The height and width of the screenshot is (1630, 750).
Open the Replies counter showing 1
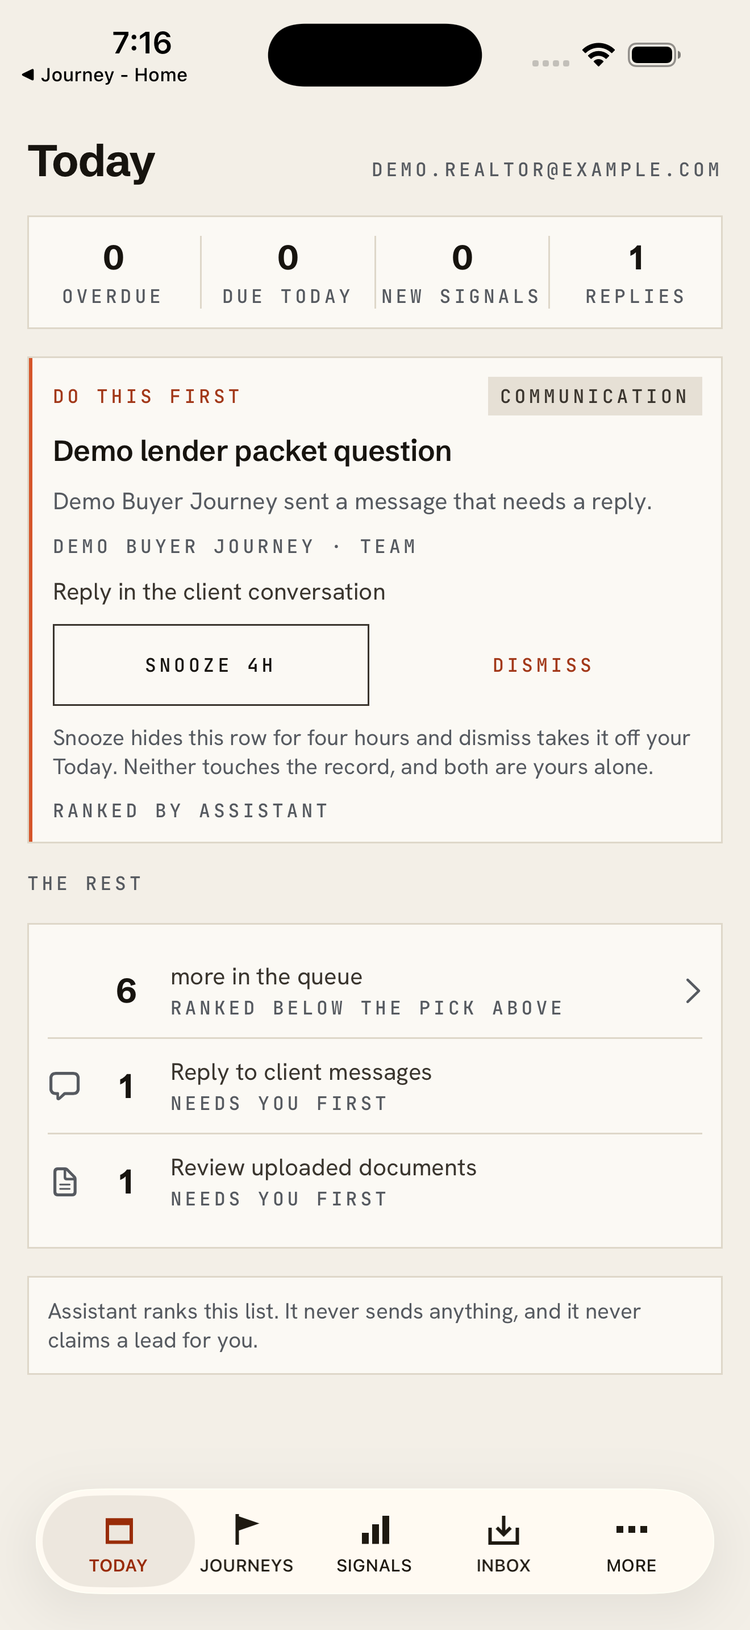[x=636, y=272]
